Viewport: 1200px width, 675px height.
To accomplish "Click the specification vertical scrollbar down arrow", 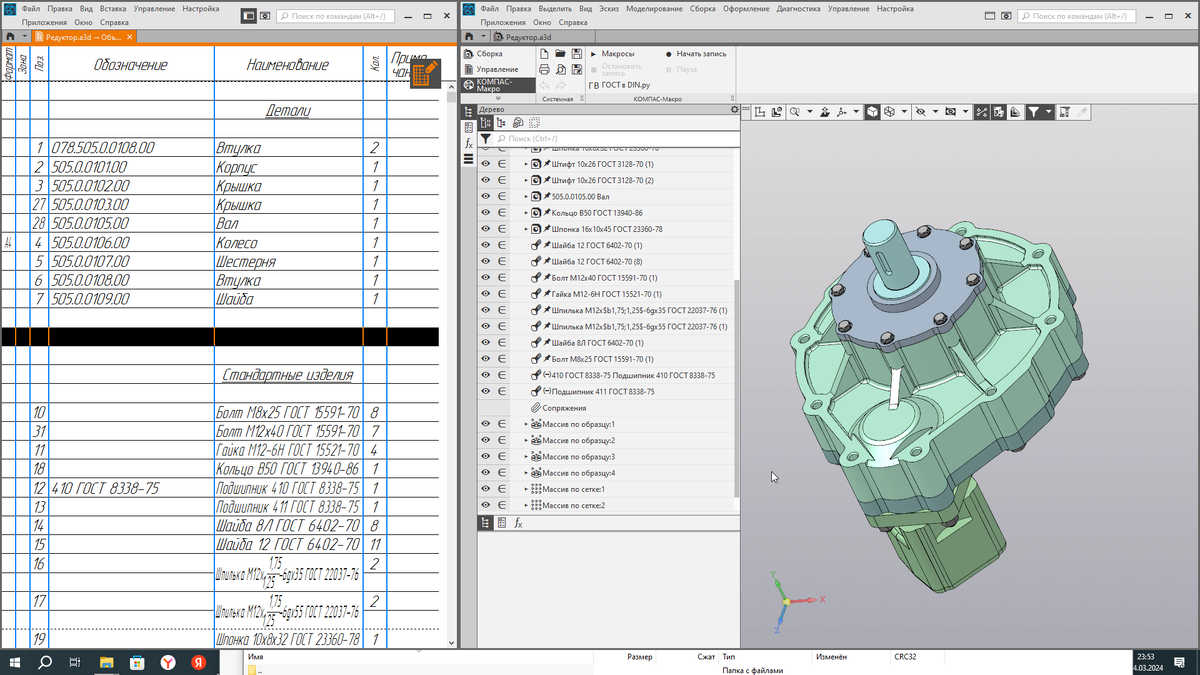I will click(451, 643).
